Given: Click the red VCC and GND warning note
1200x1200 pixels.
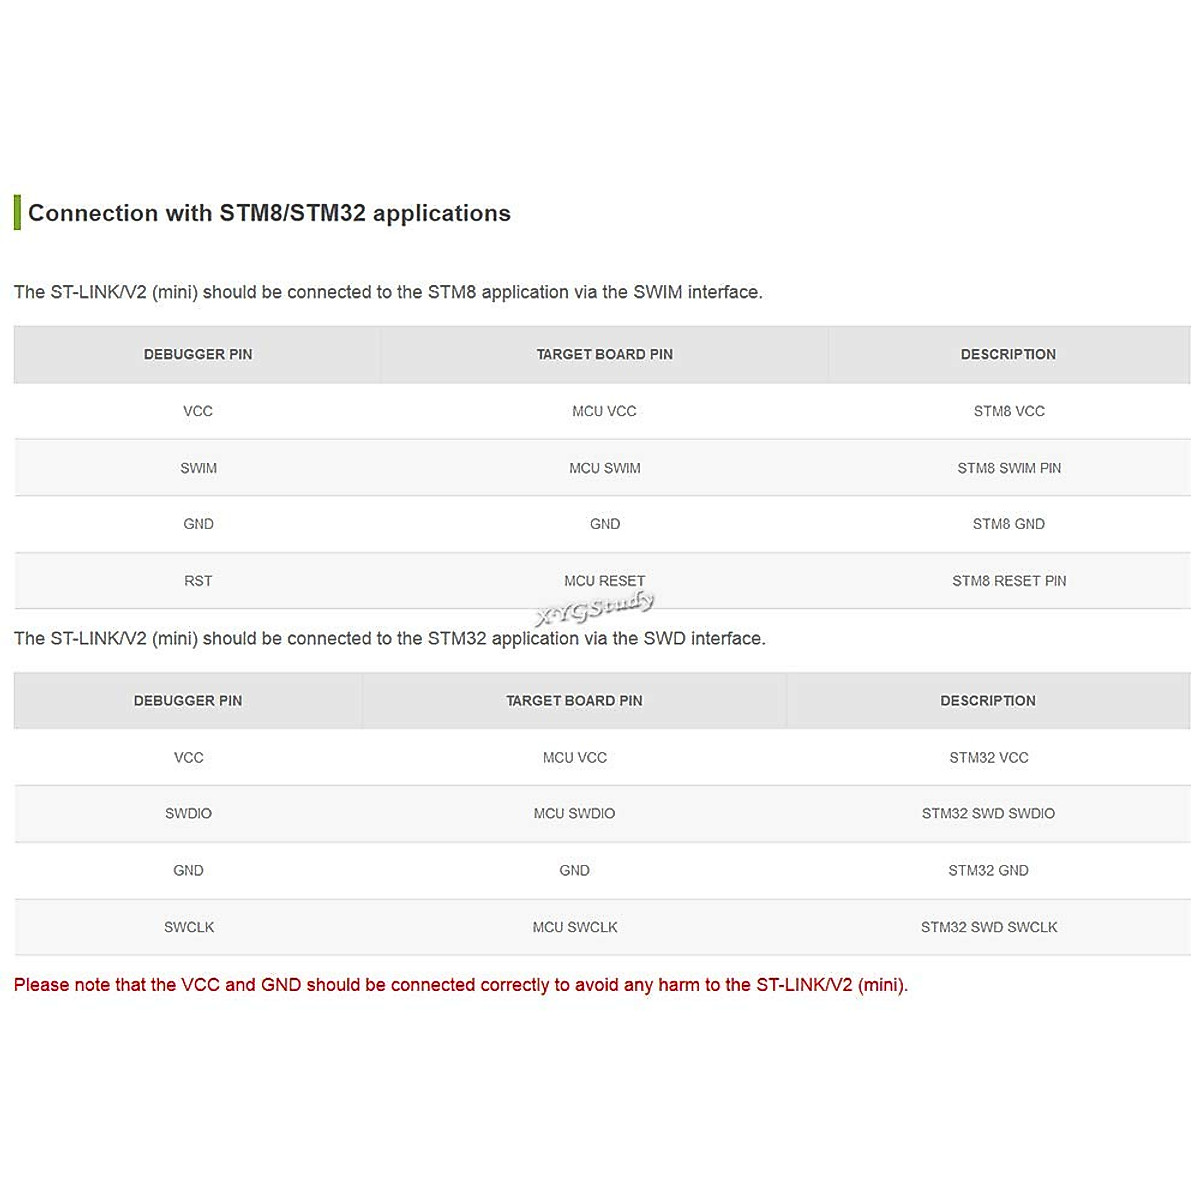Looking at the screenshot, I should (x=461, y=985).
